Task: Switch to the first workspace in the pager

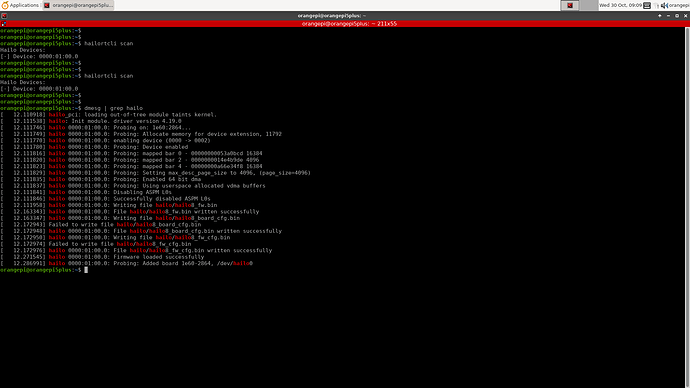Action: click(x=570, y=5)
